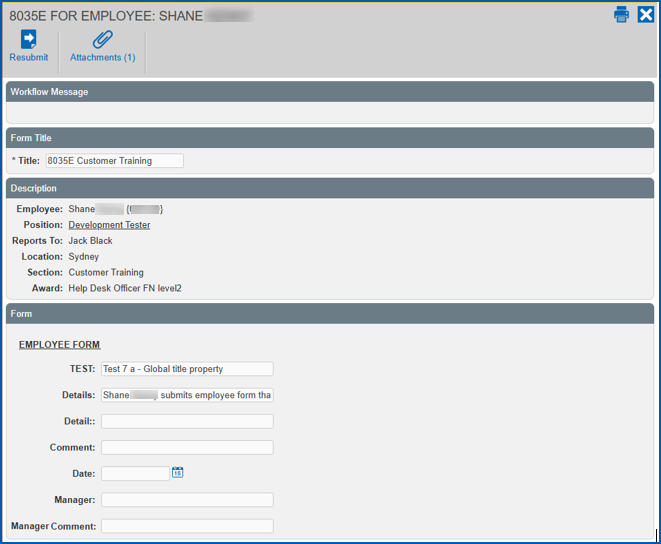
Task: Open Attachments paperclip icon
Action: click(103, 39)
